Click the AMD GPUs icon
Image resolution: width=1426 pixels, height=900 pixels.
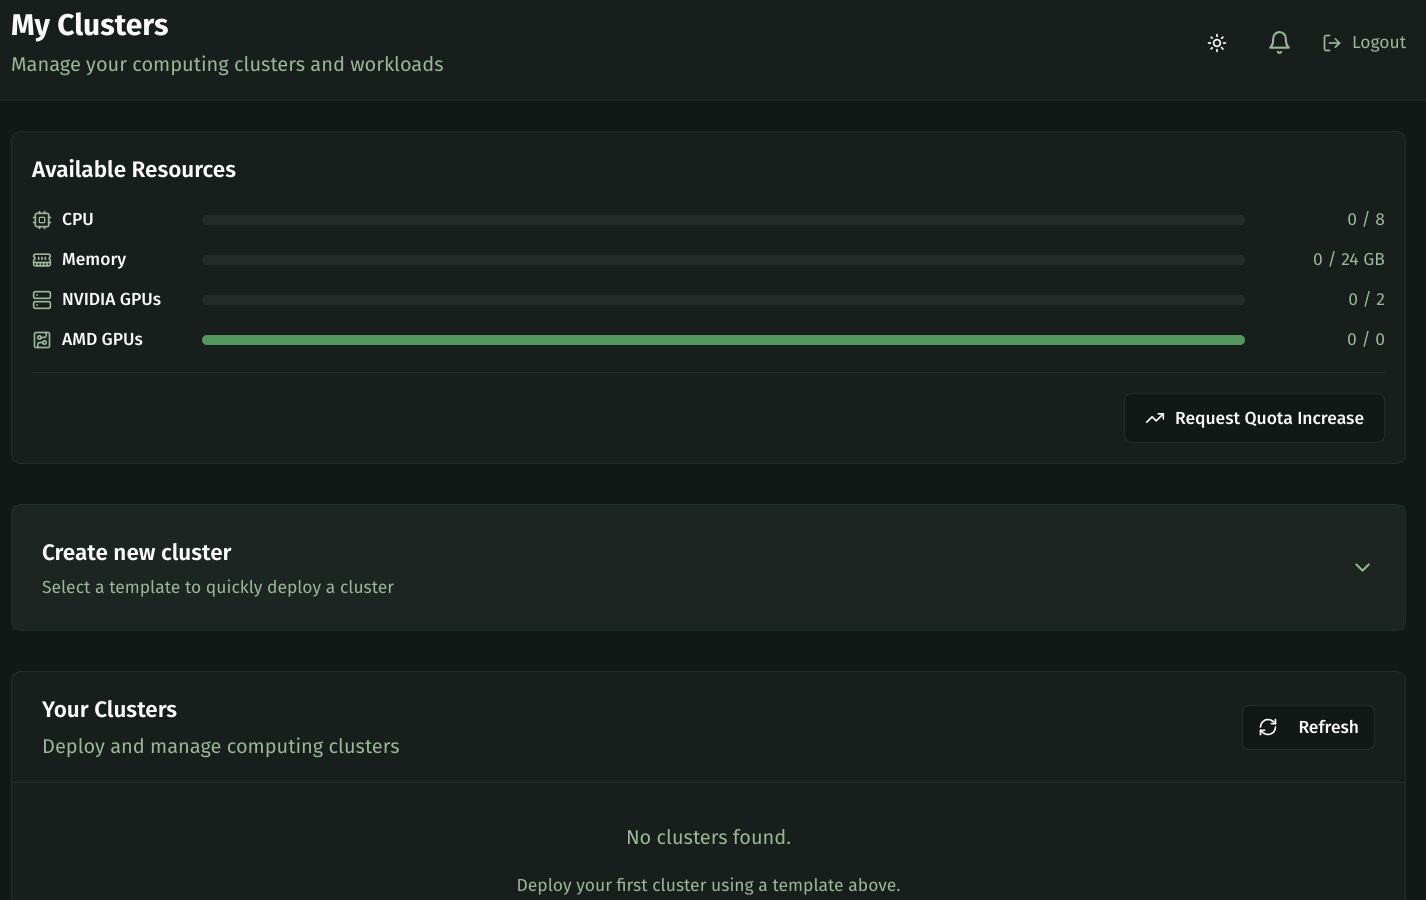42,340
